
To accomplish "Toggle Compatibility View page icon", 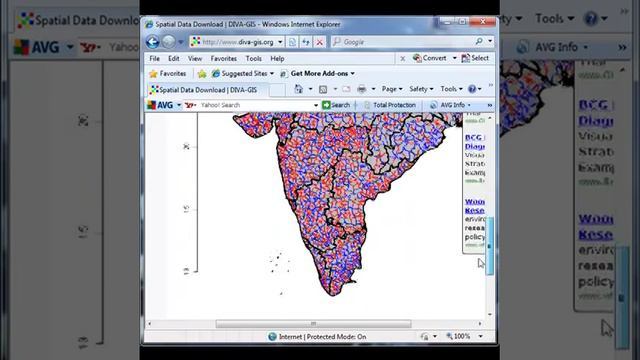I will tap(292, 42).
